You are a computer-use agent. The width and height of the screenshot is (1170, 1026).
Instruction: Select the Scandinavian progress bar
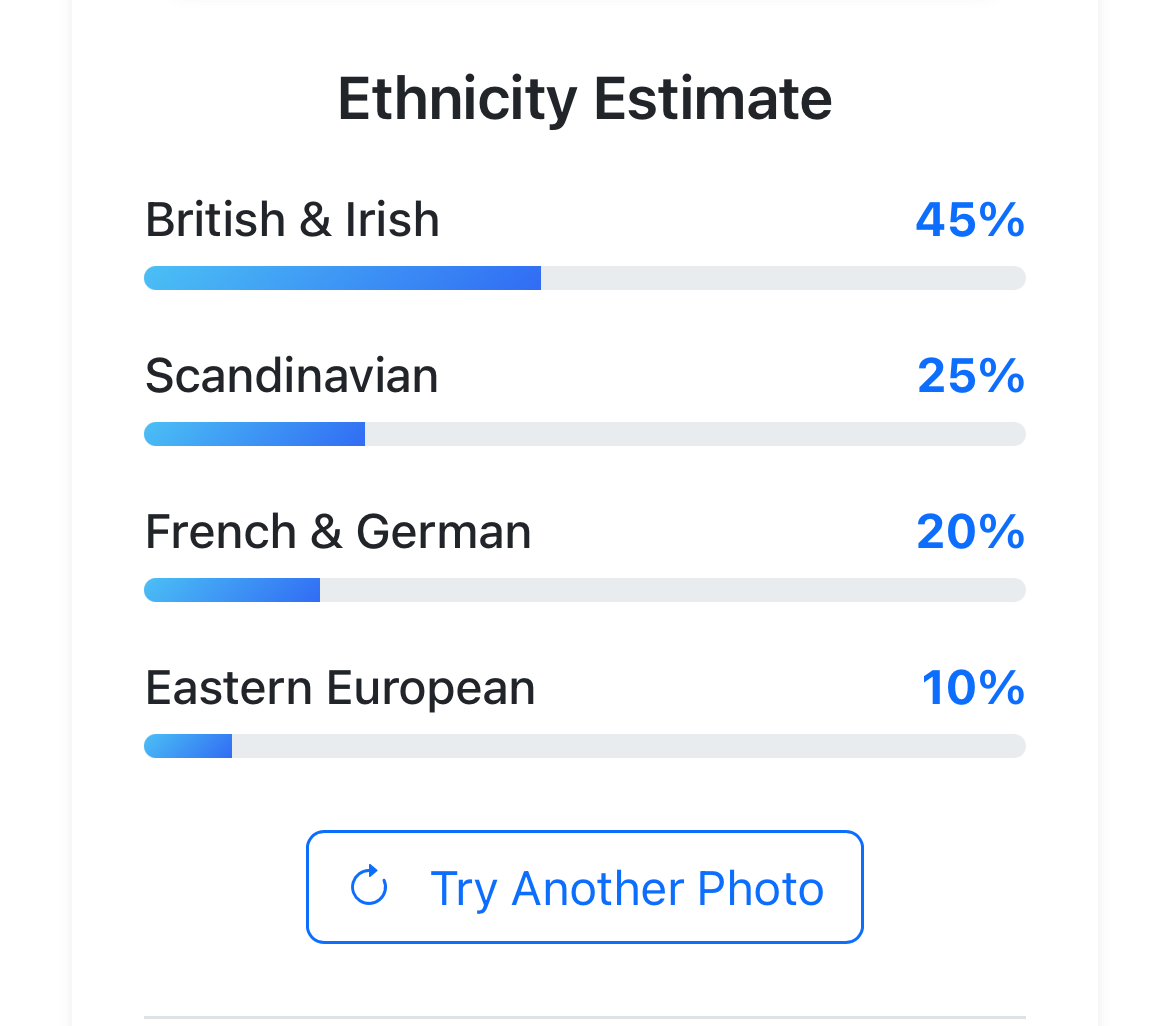(584, 434)
